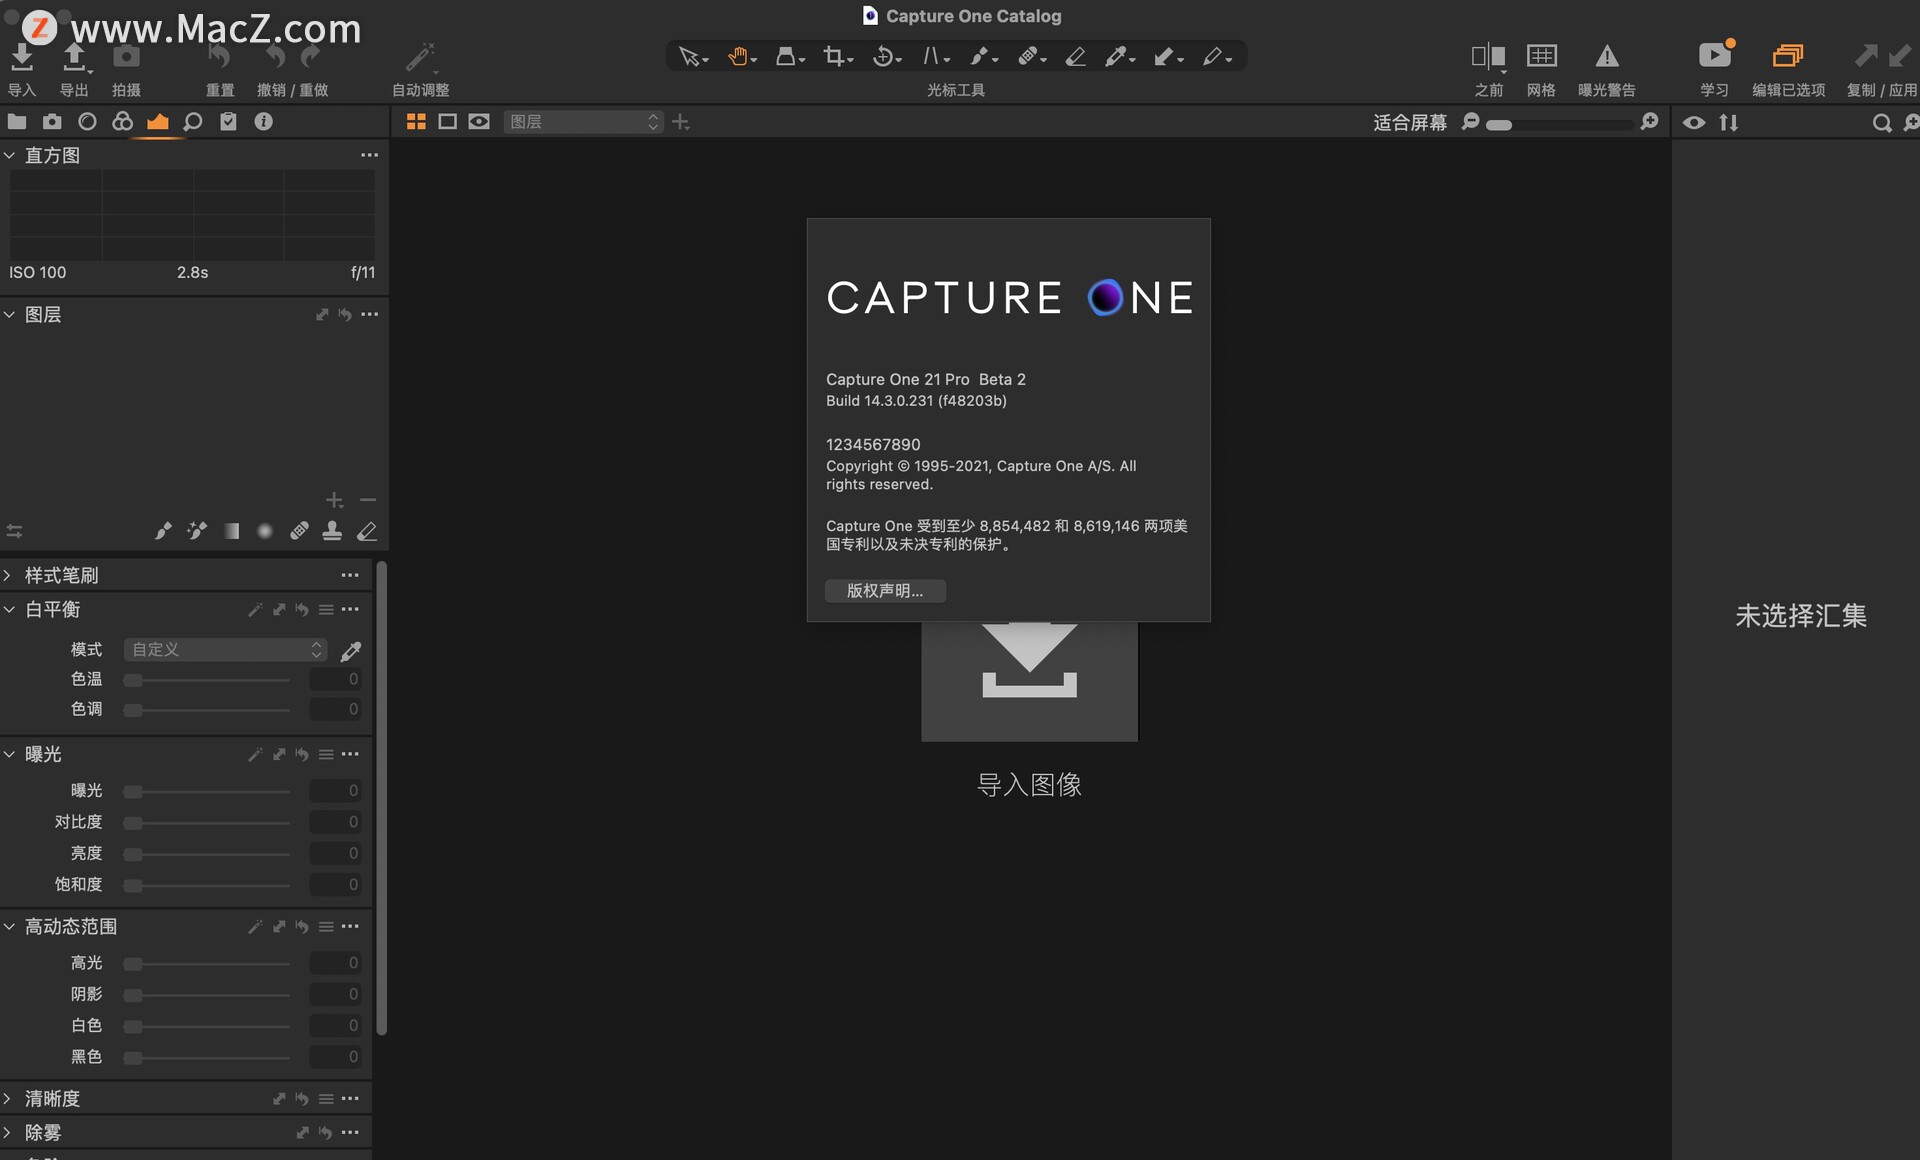The image size is (1920, 1160).
Task: Click Auto Adjust (自动调整) wand icon
Action: [420, 57]
